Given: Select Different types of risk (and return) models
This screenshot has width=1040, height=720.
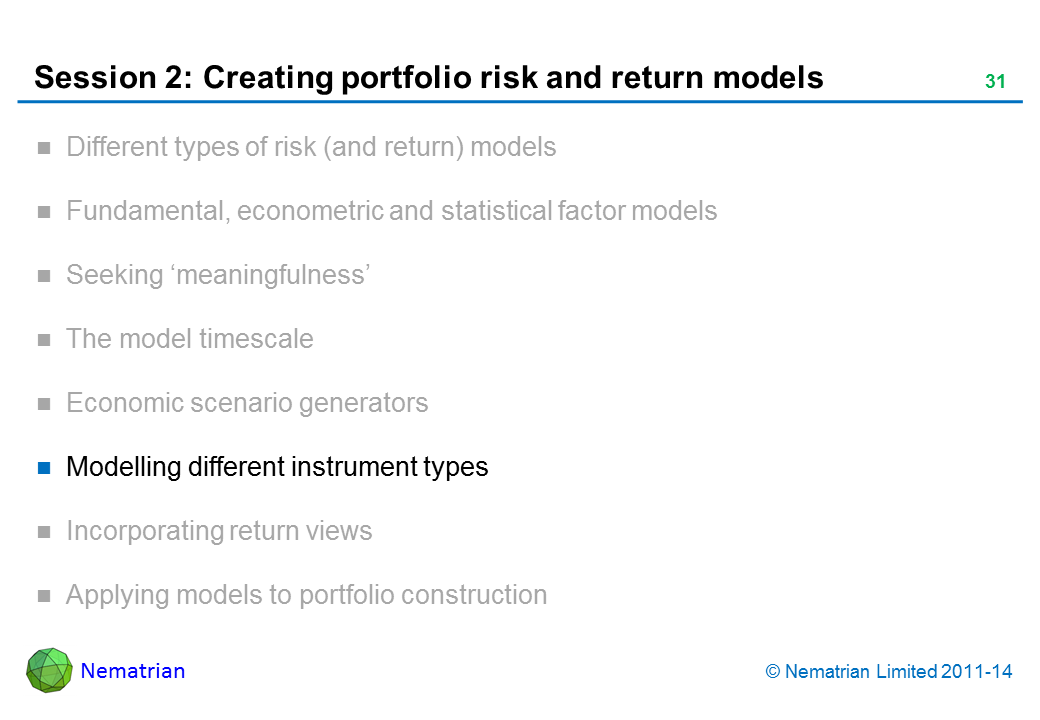Looking at the screenshot, I should [x=311, y=148].
